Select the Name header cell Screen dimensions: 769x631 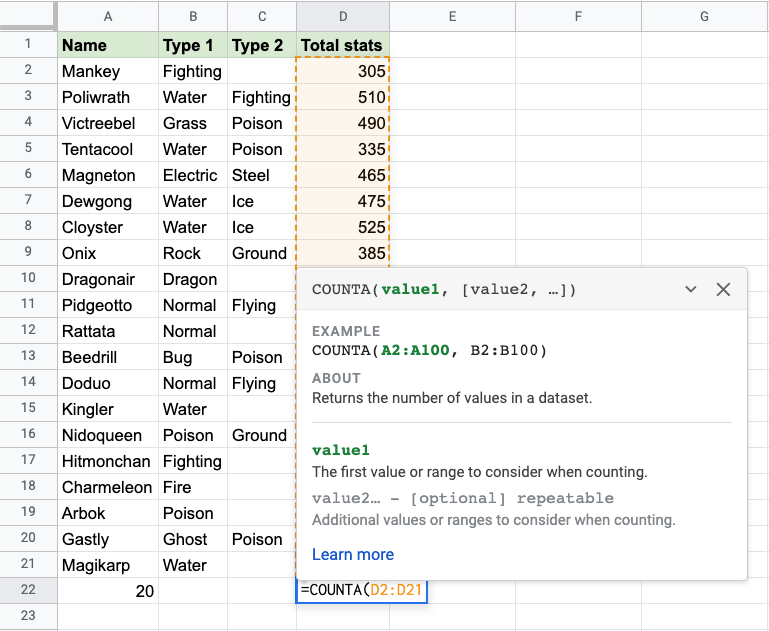pos(107,45)
